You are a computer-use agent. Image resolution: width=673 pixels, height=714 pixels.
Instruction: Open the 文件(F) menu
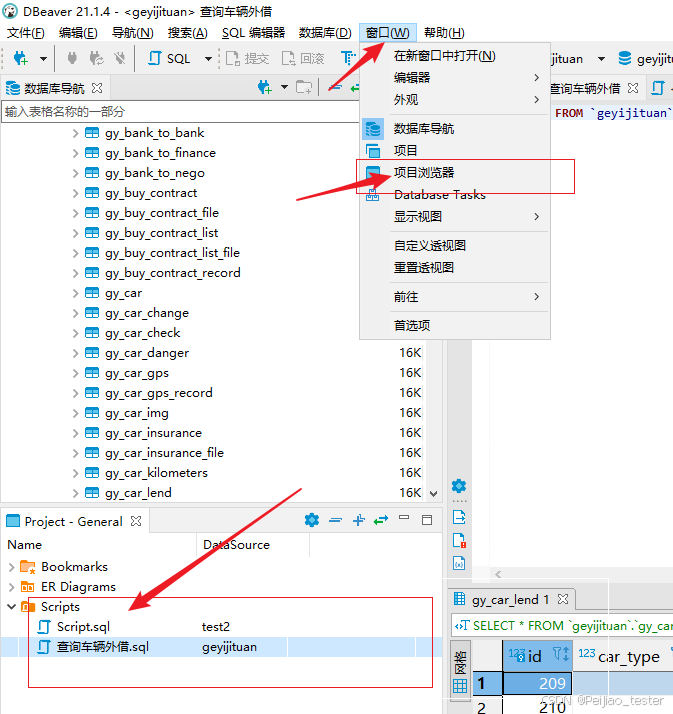[26, 33]
